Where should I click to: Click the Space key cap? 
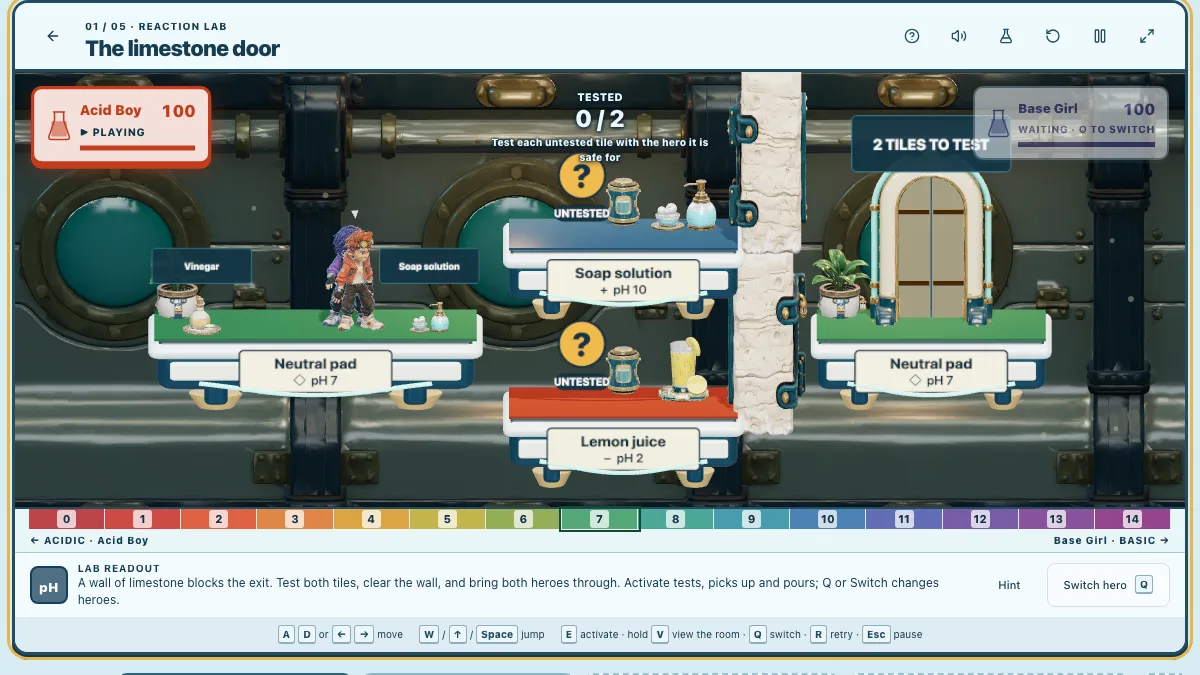(497, 634)
